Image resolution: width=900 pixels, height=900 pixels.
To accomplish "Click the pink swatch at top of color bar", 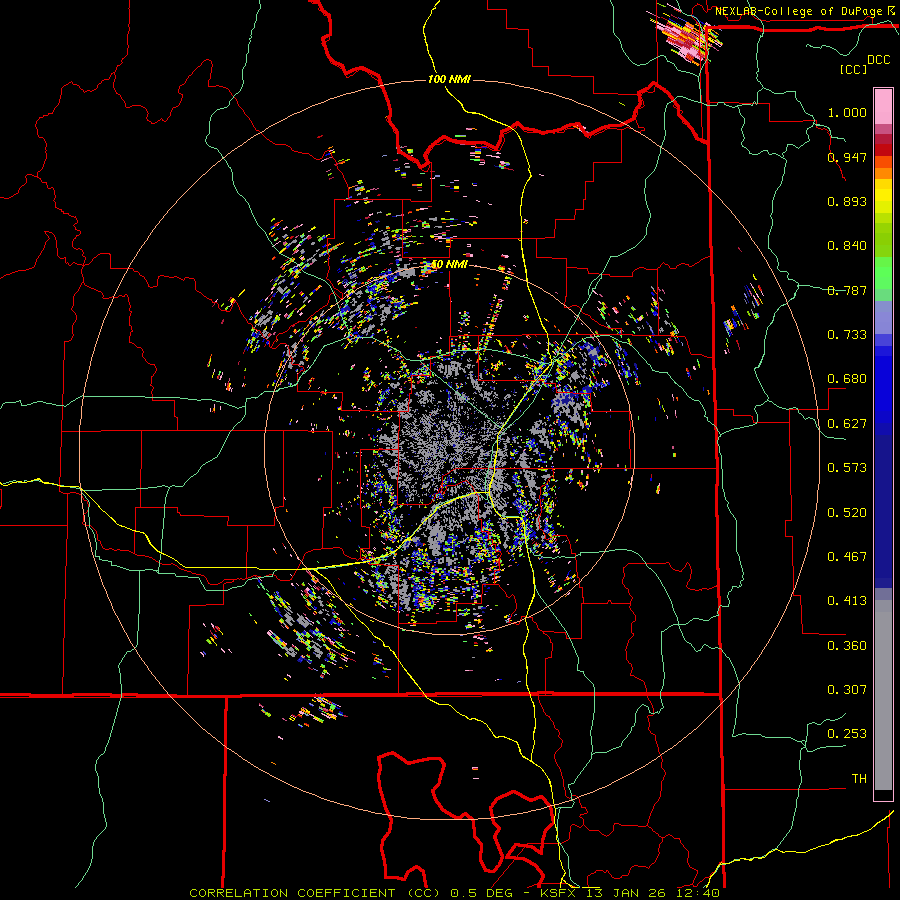I will [883, 107].
